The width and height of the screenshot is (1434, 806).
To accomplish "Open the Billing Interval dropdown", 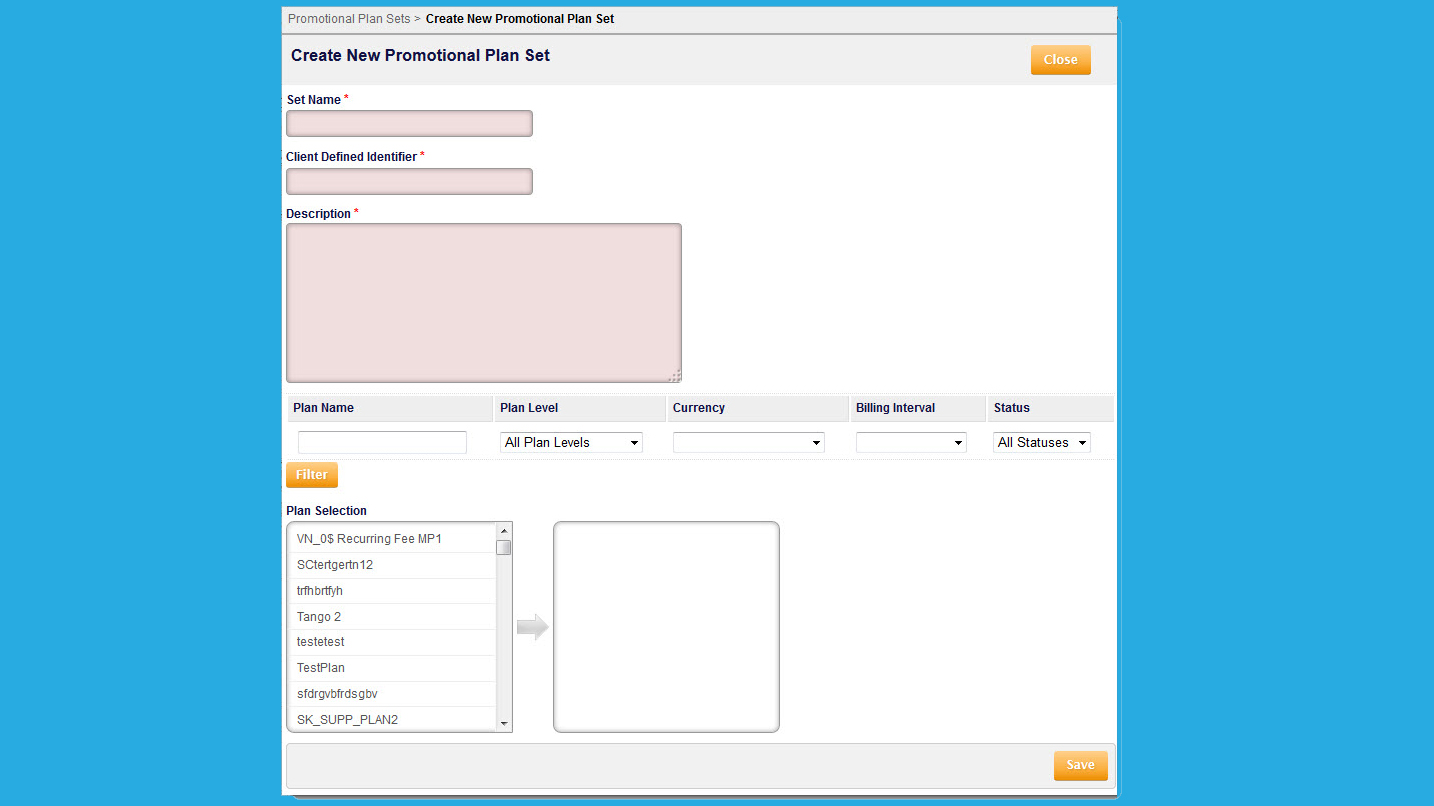I will click(911, 442).
